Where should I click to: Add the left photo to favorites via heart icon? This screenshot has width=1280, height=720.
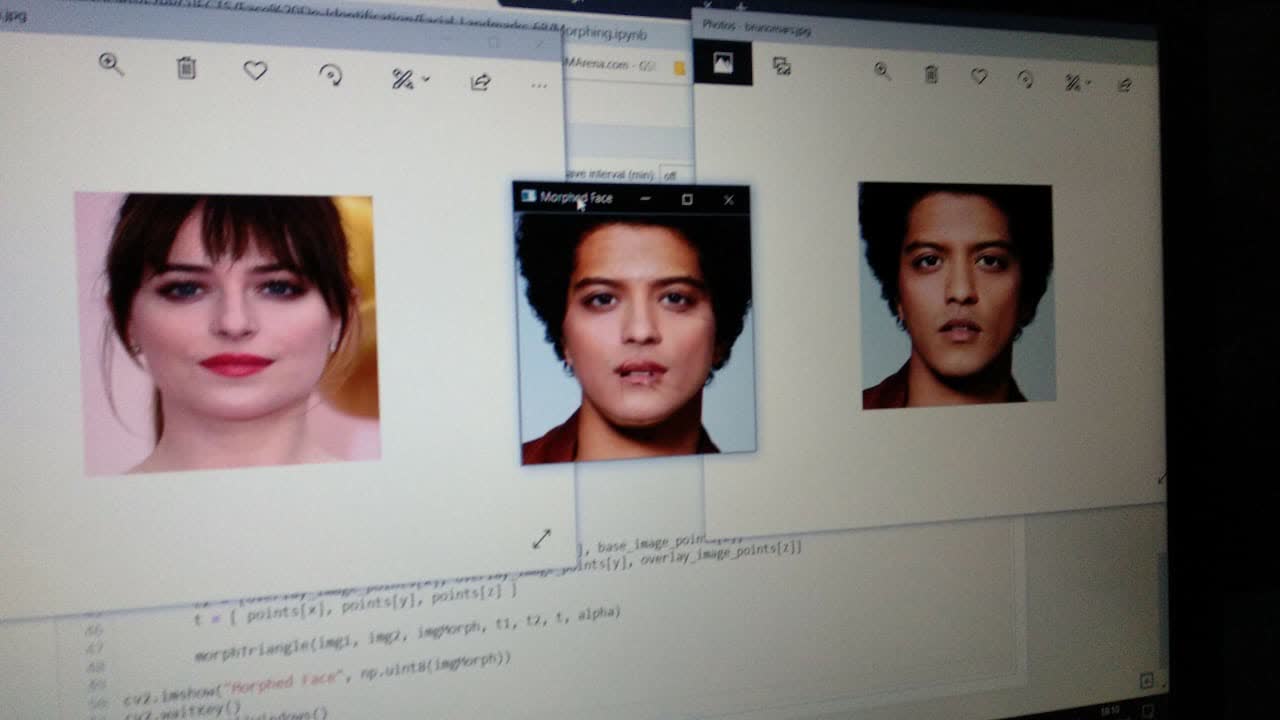tap(255, 71)
